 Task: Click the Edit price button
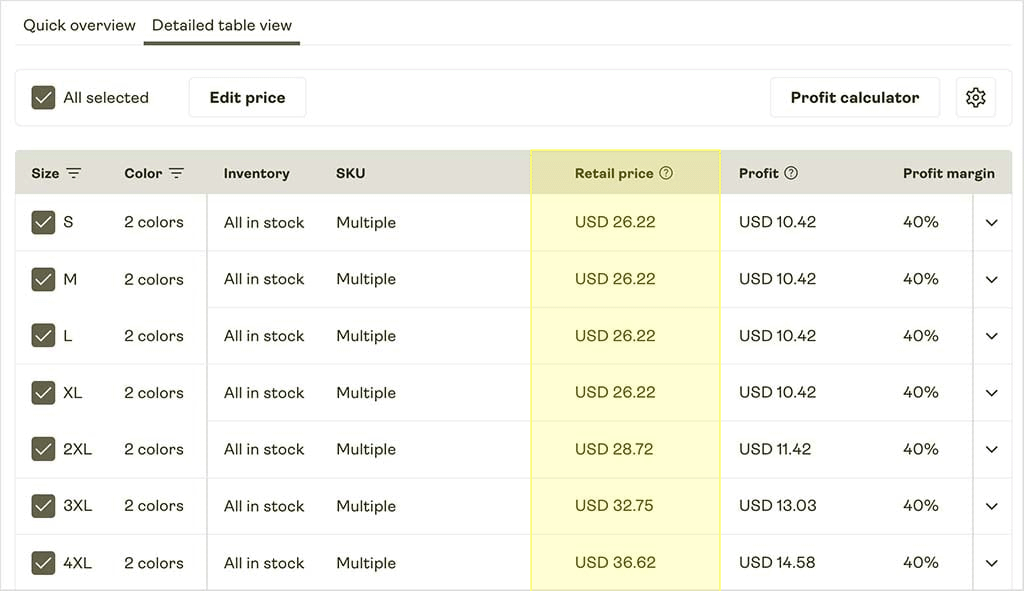pos(247,98)
